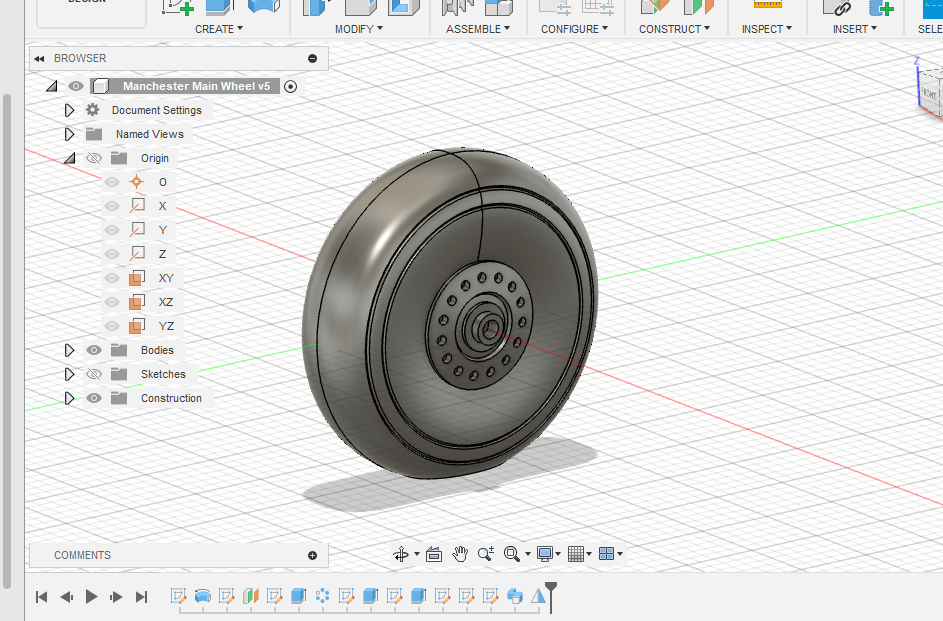Toggle visibility of origin point O
Image resolution: width=943 pixels, height=621 pixels.
pos(112,182)
